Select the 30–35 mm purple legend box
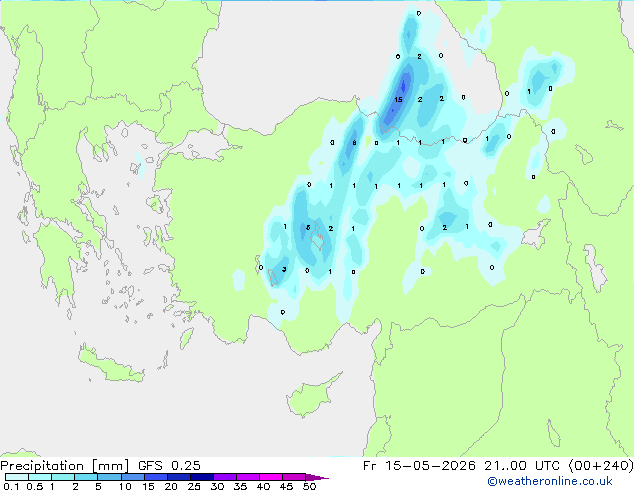The image size is (634, 490). (x=225, y=477)
